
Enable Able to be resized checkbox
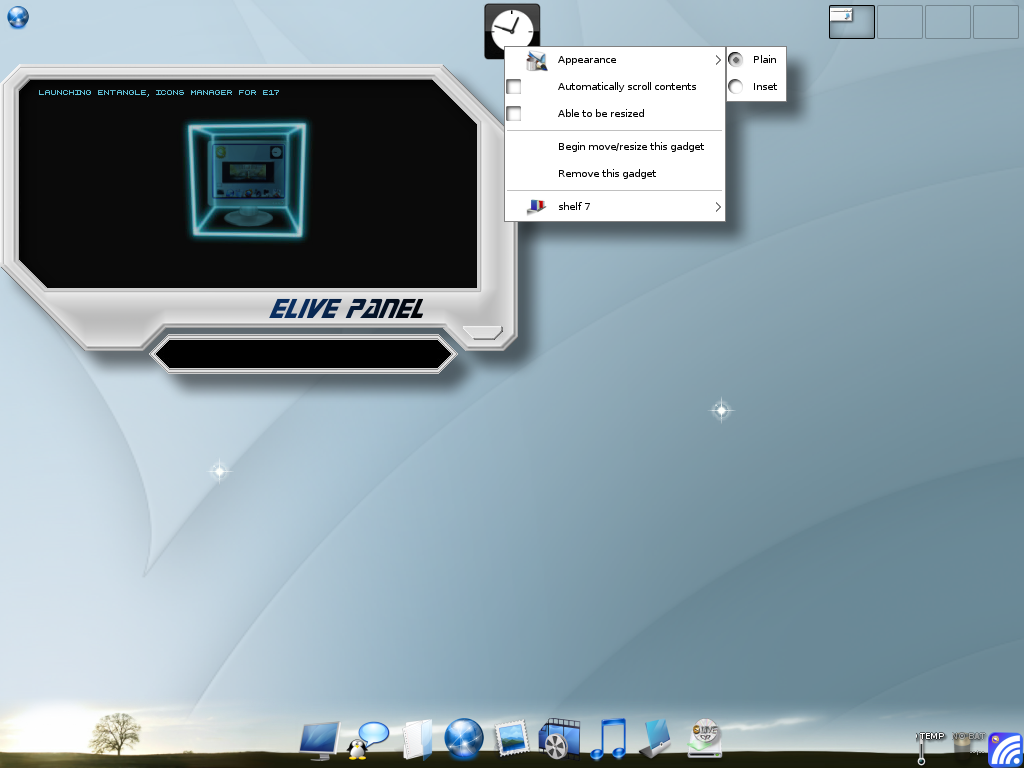tap(515, 114)
